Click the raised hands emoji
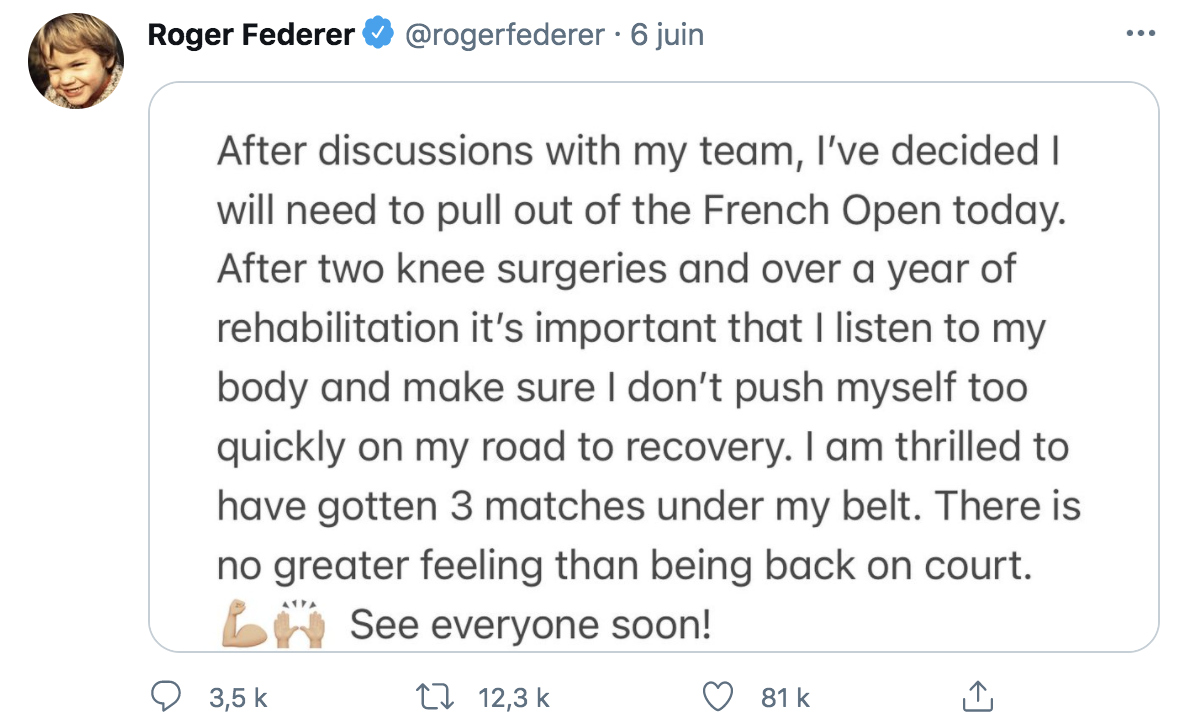1190x728 pixels. [300, 624]
